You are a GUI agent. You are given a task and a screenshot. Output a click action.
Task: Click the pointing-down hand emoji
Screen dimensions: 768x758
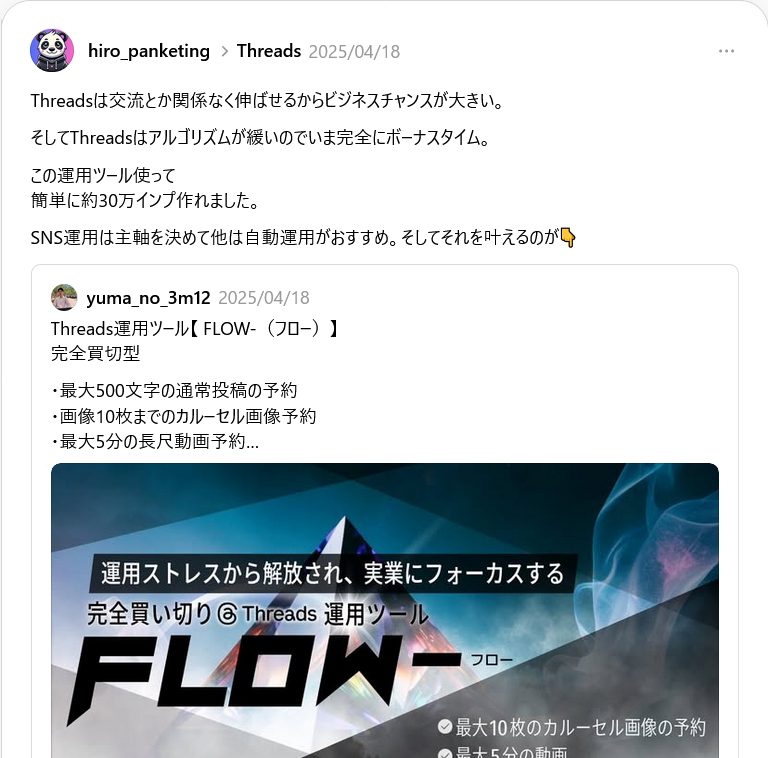[568, 238]
